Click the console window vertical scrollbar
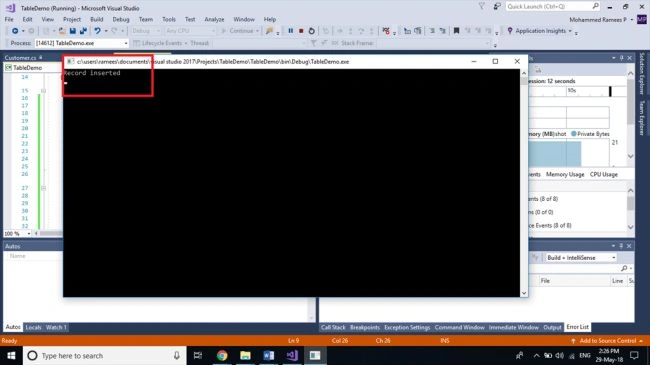Screen dimensions: 650x365 click(x=524, y=182)
